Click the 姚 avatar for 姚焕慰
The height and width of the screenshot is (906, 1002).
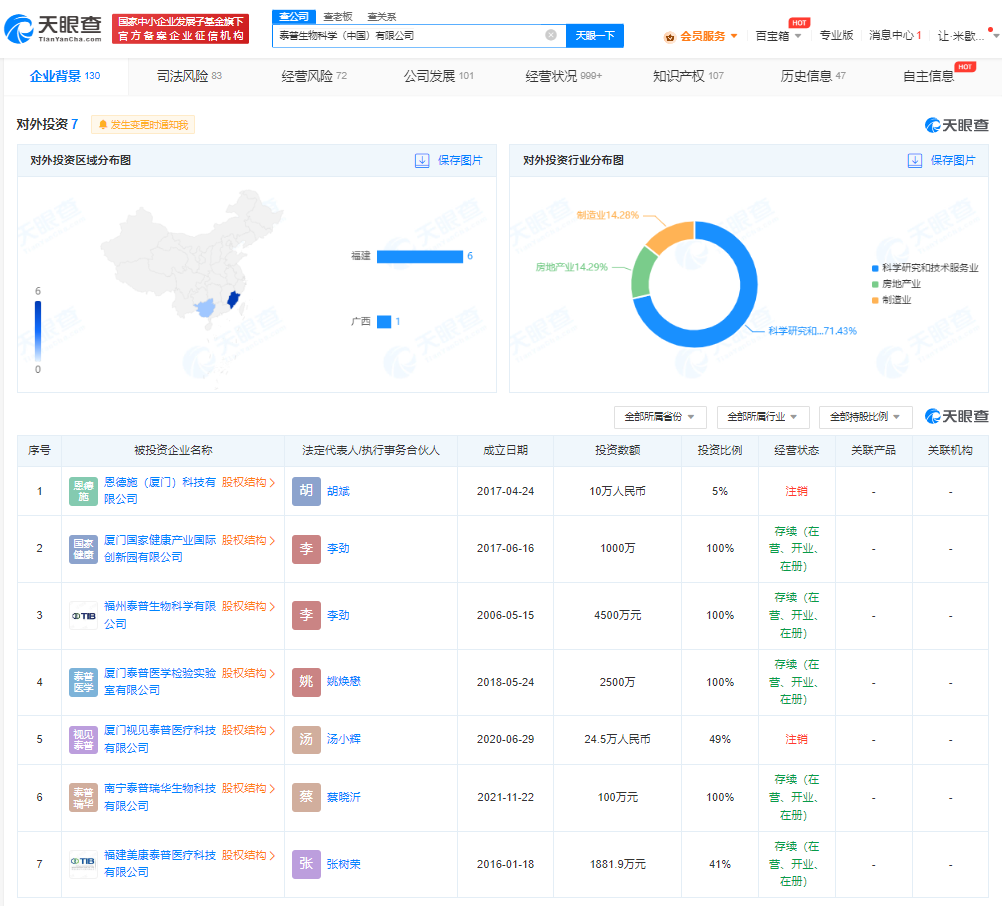[306, 682]
